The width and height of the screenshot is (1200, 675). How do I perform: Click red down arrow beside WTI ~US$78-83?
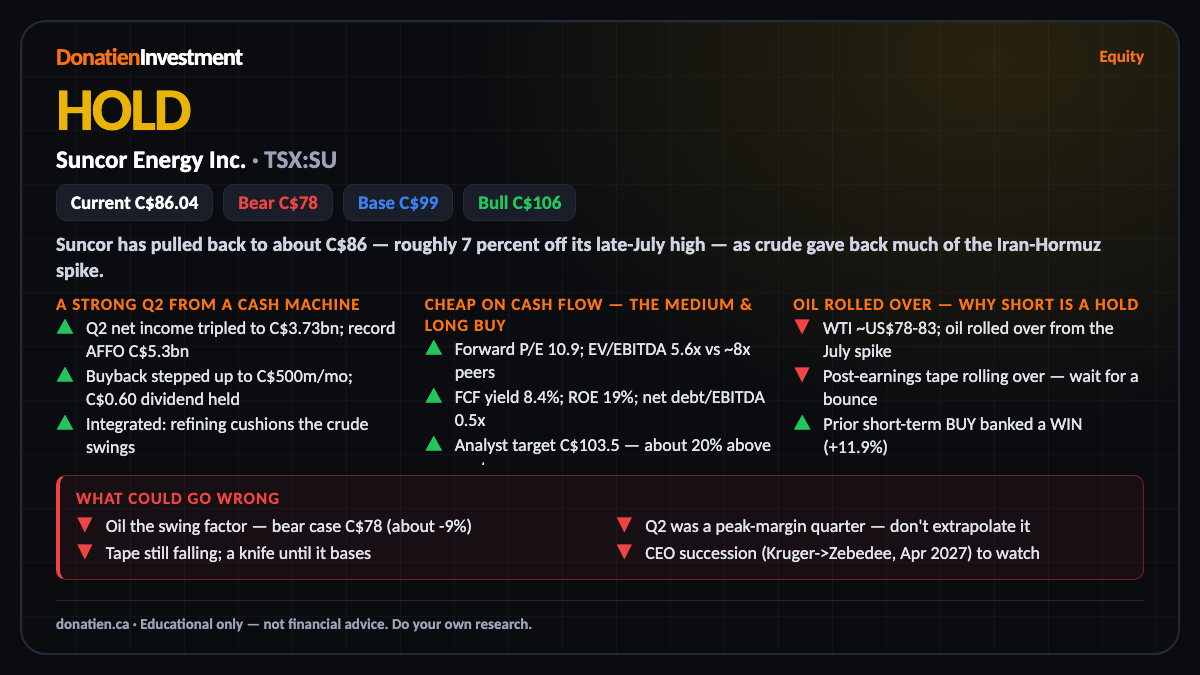click(801, 328)
